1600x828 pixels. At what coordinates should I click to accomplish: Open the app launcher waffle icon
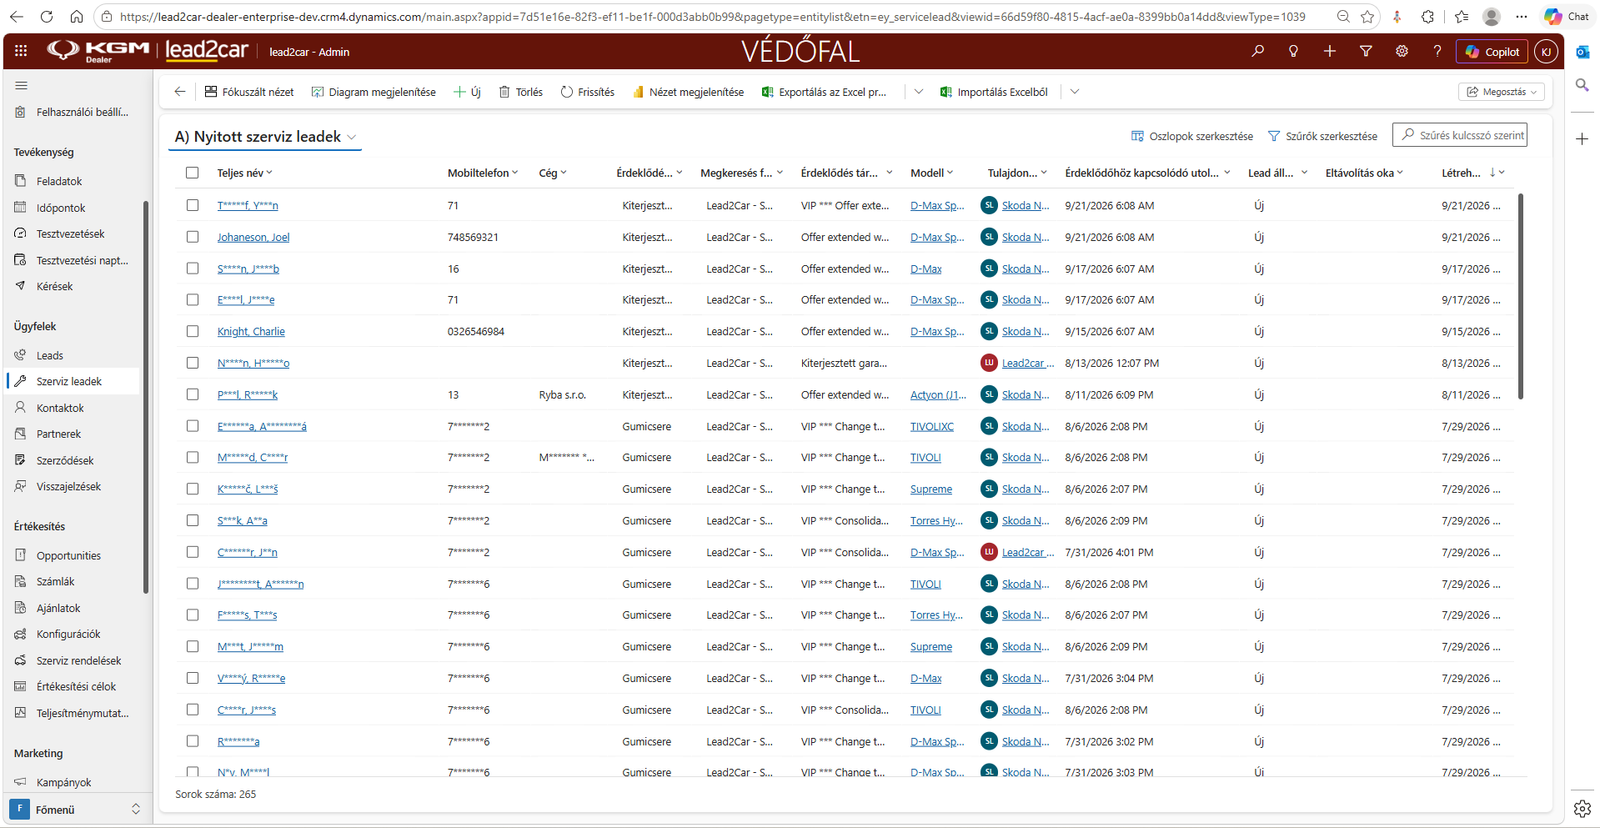(21, 51)
